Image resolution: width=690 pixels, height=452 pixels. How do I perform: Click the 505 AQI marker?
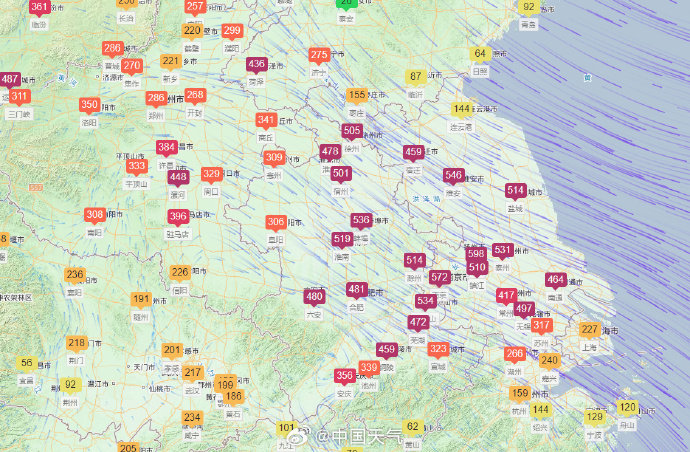coord(351,131)
